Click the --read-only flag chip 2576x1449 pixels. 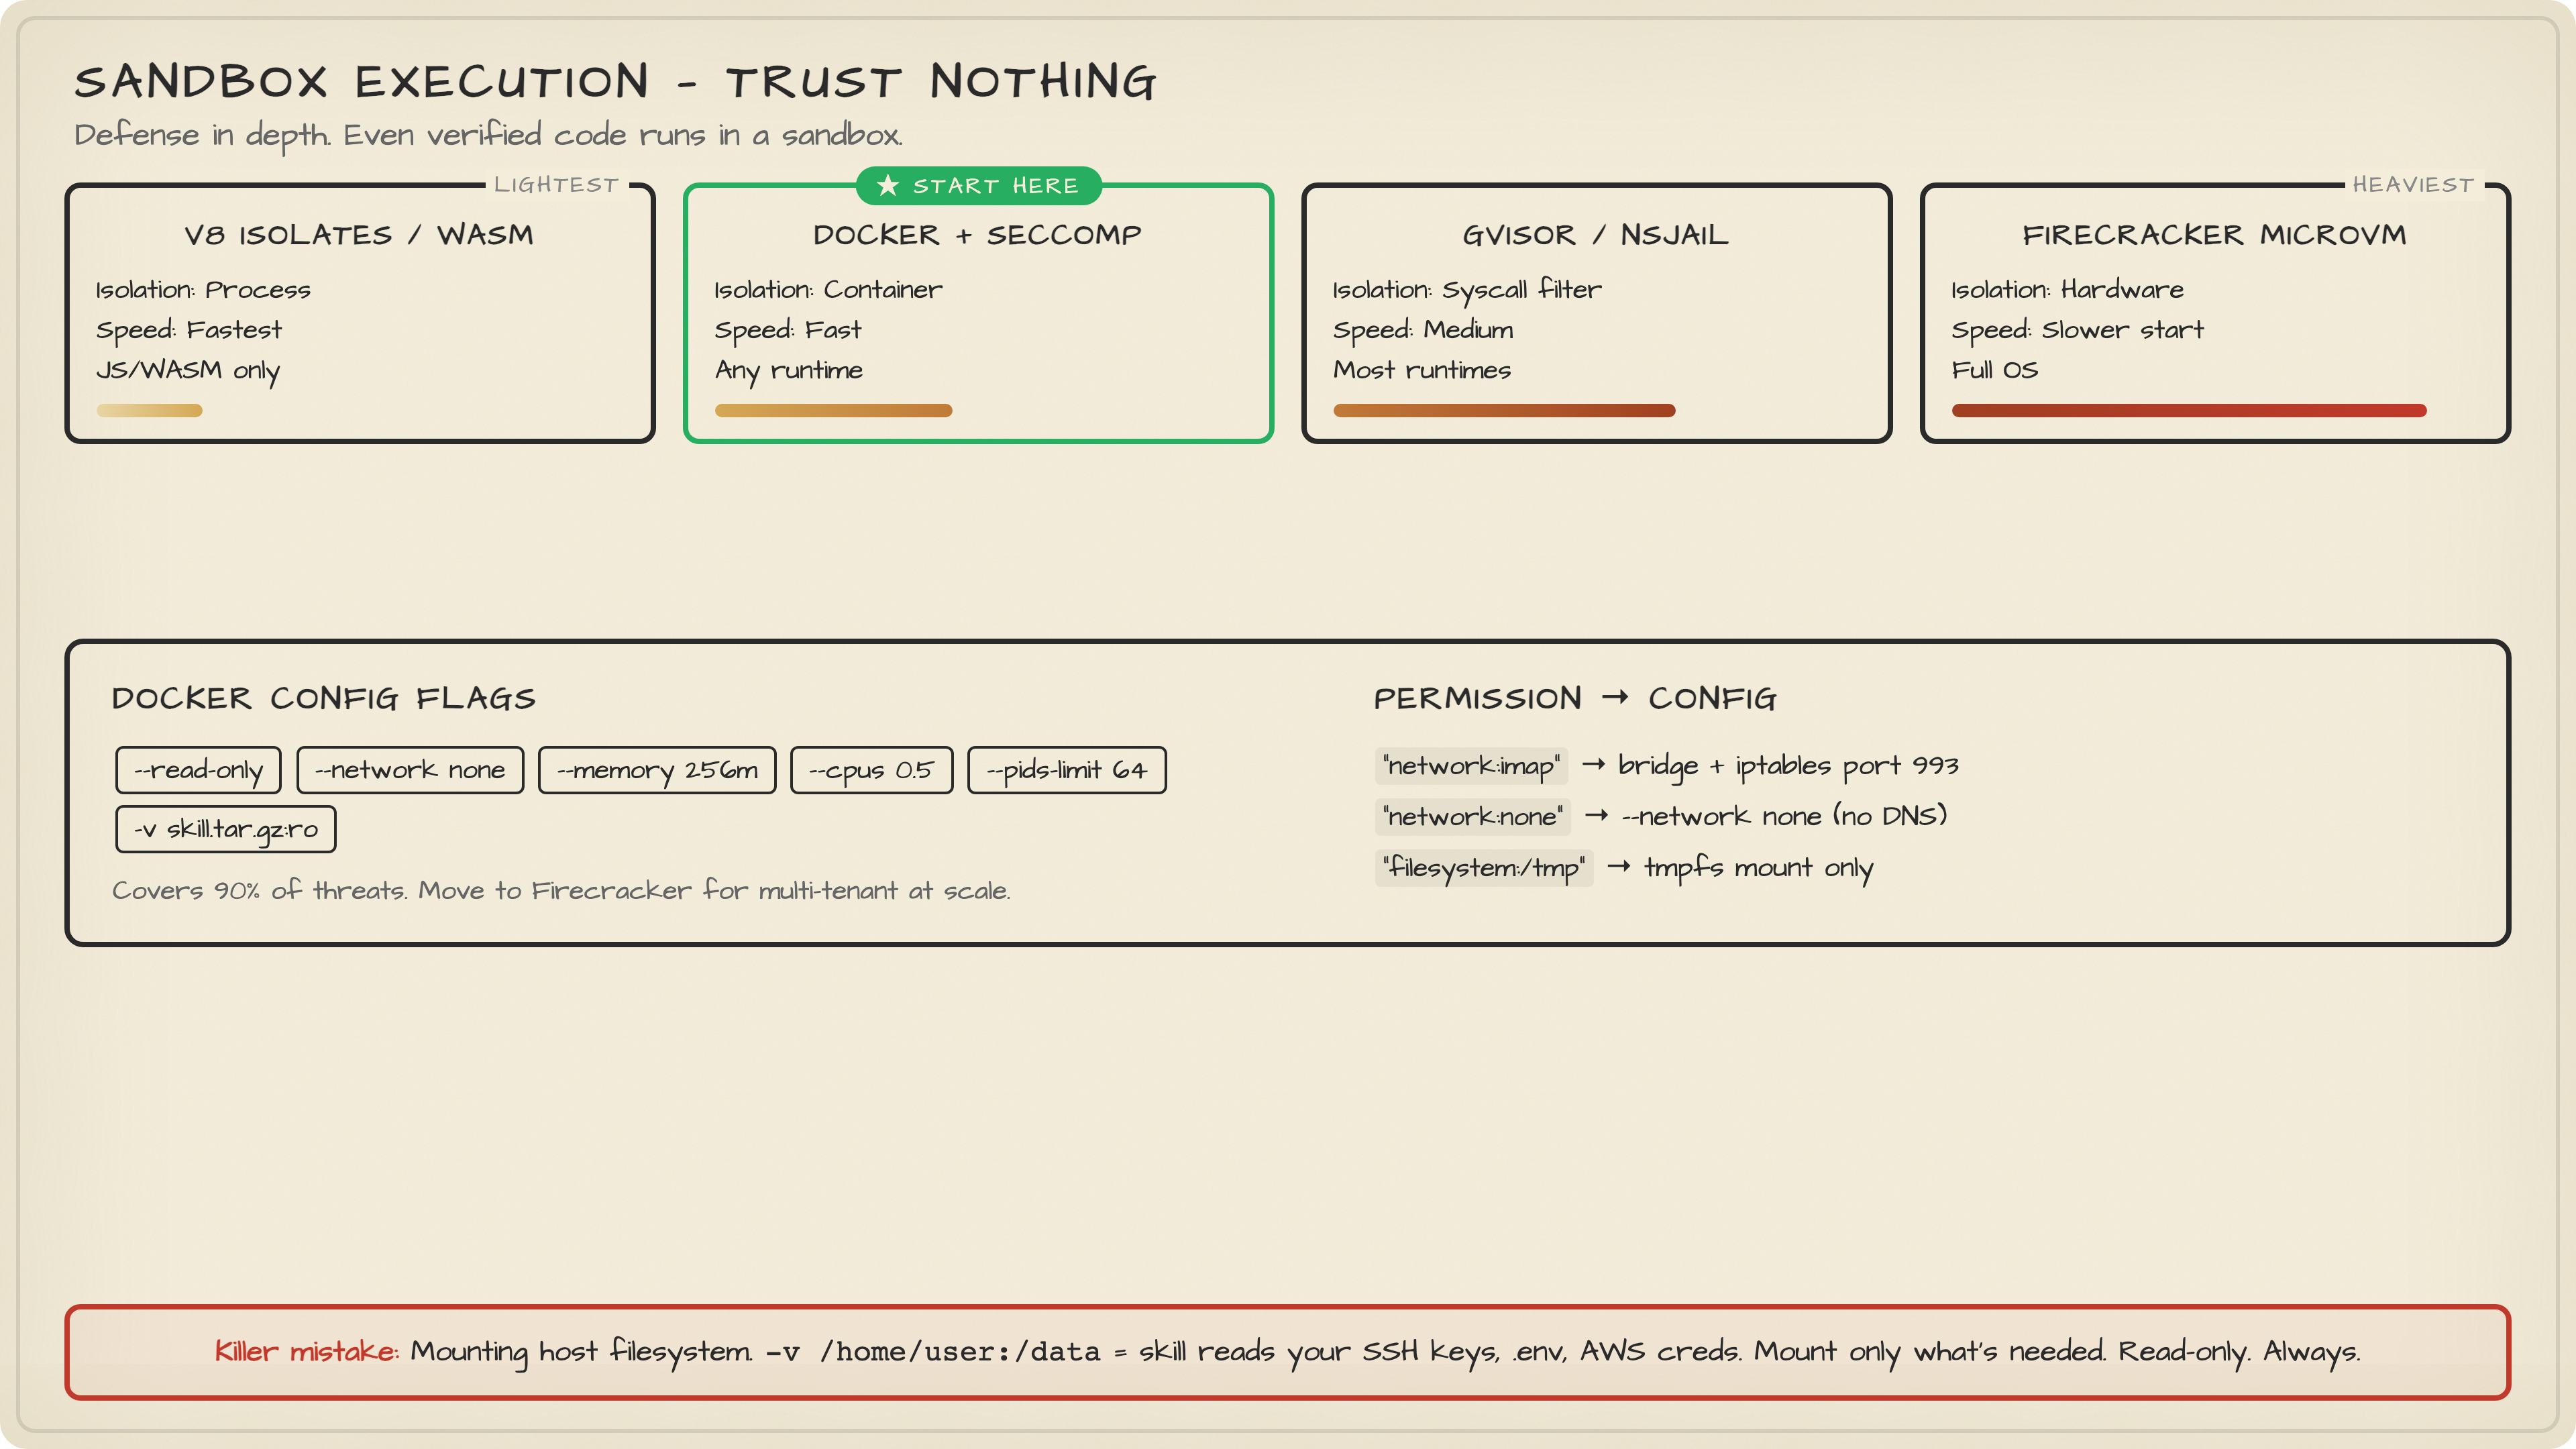(x=198, y=770)
